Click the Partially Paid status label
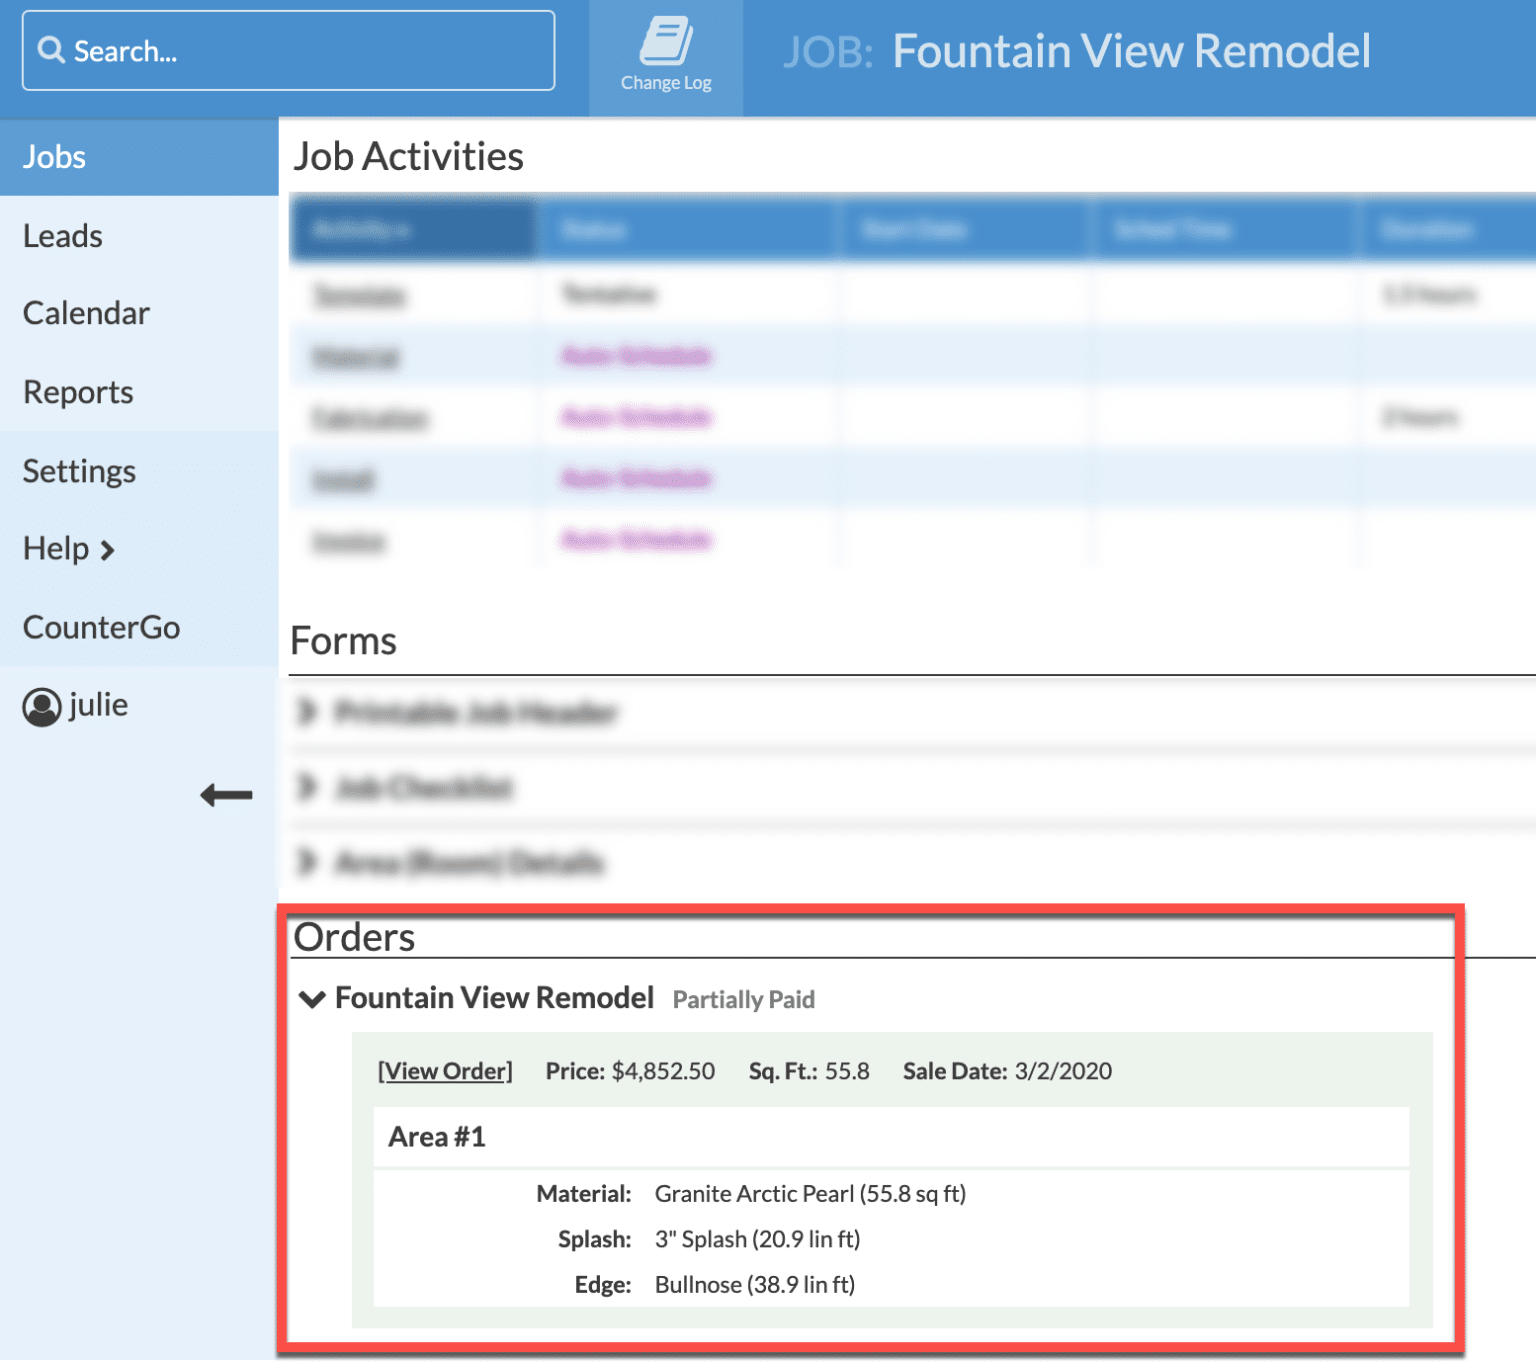 743,999
